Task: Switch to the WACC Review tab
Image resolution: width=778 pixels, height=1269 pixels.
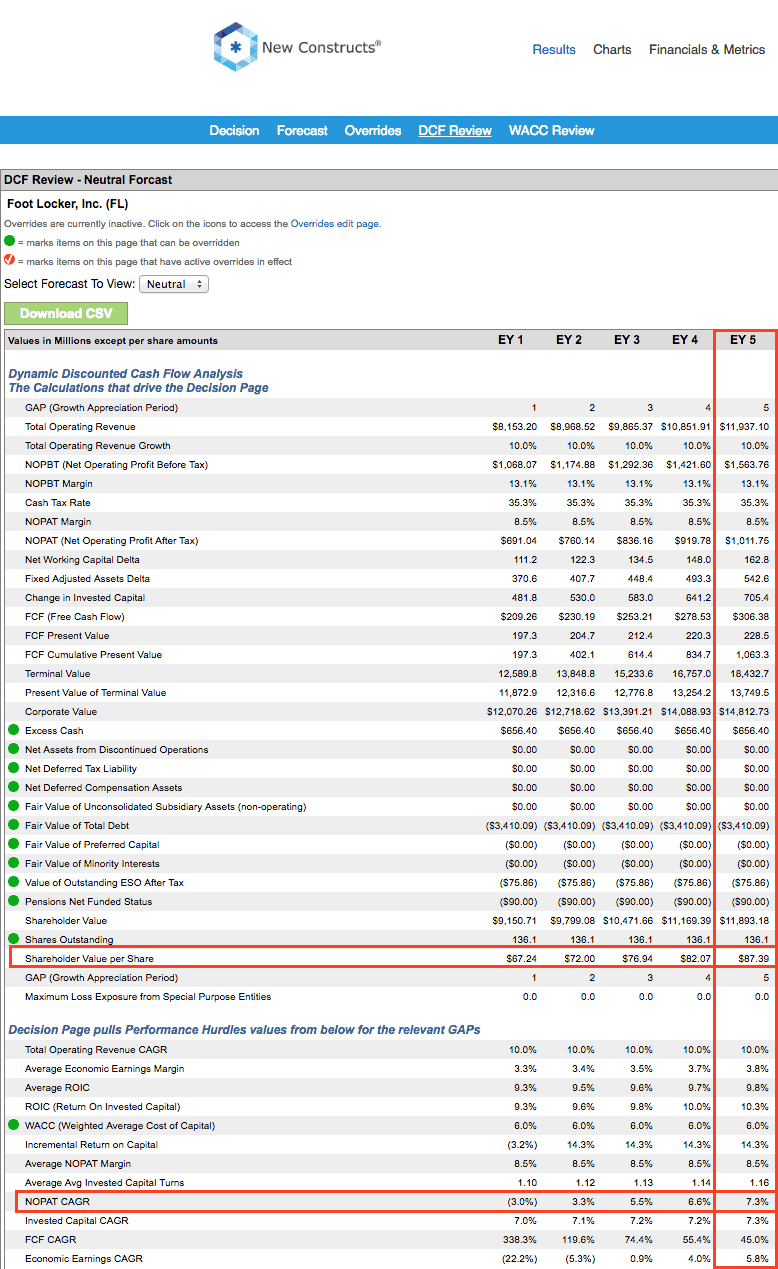Action: pyautogui.click(x=551, y=130)
